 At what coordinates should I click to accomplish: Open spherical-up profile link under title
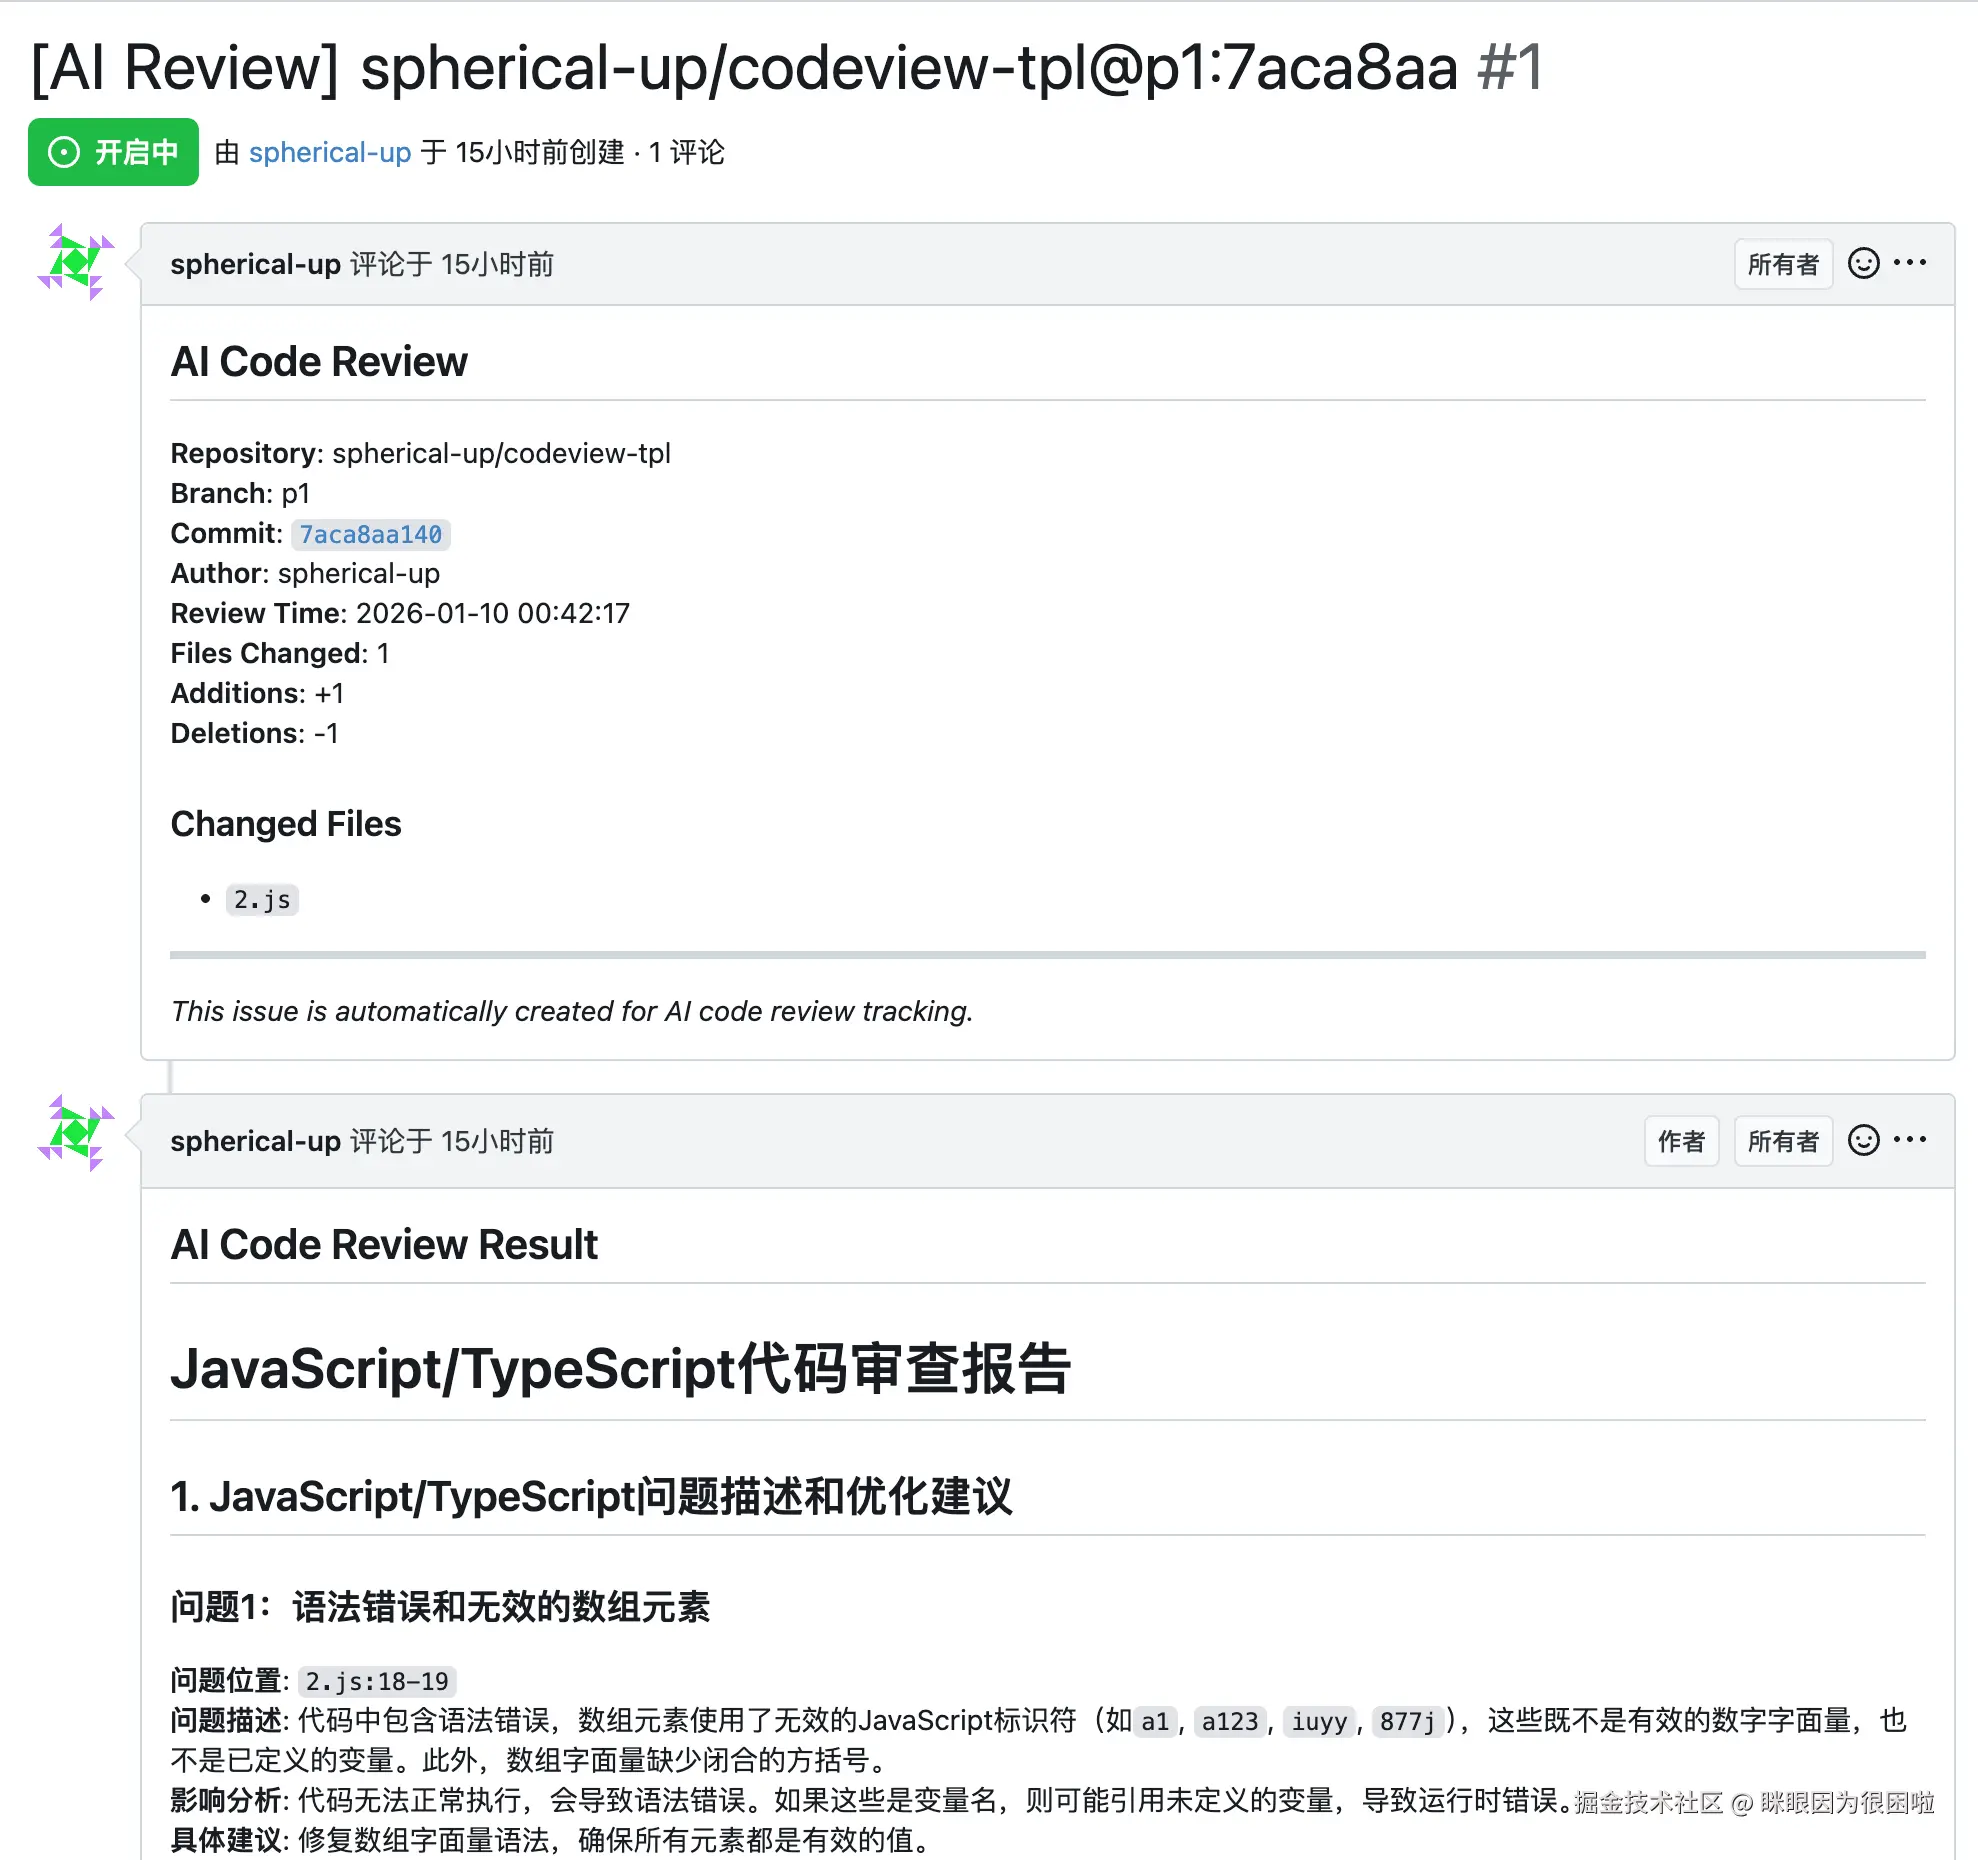[x=330, y=152]
